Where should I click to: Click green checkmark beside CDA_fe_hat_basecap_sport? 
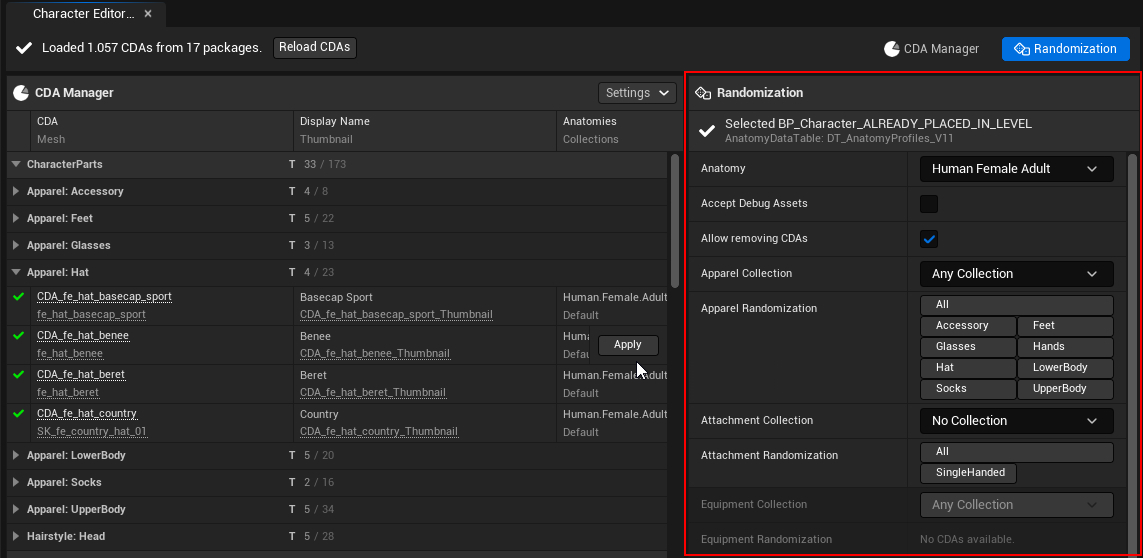click(18, 297)
